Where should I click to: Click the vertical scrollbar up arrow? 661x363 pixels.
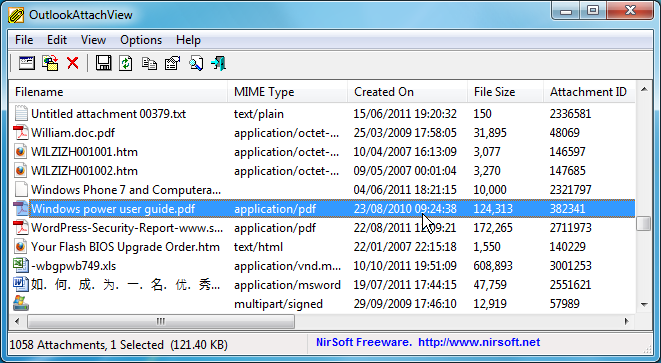(644, 89)
